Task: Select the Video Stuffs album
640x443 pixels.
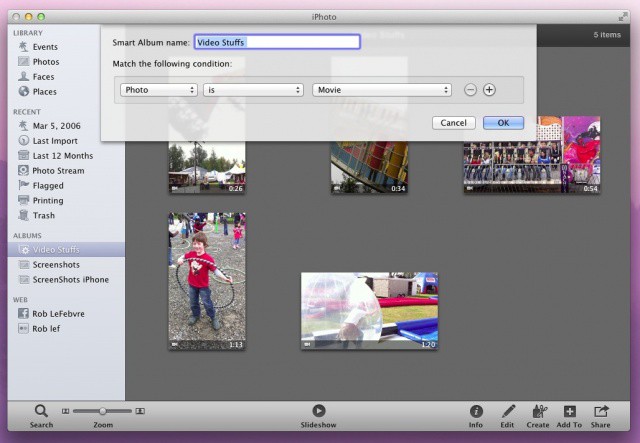Action: point(56,250)
